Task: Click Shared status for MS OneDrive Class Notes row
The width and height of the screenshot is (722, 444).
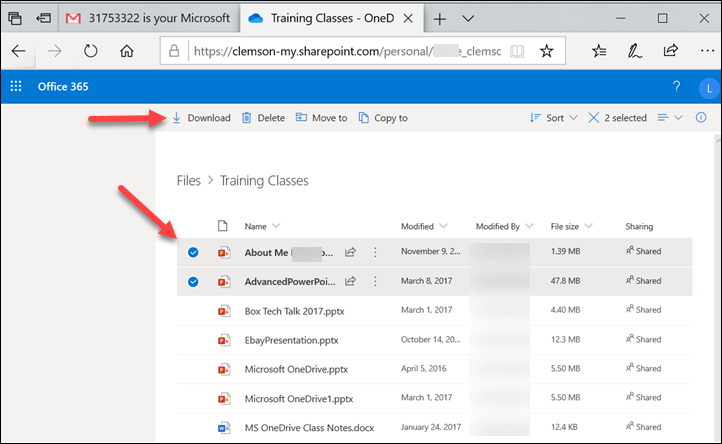Action: [644, 426]
